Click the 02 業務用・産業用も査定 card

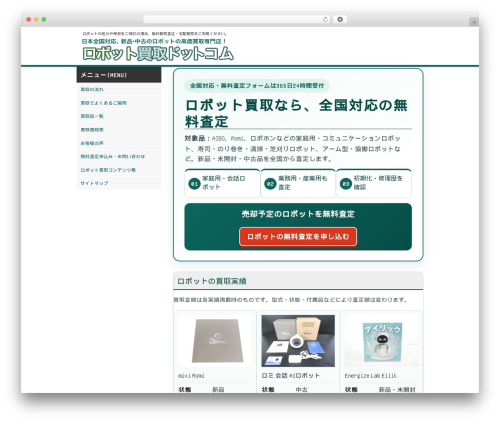298,183
